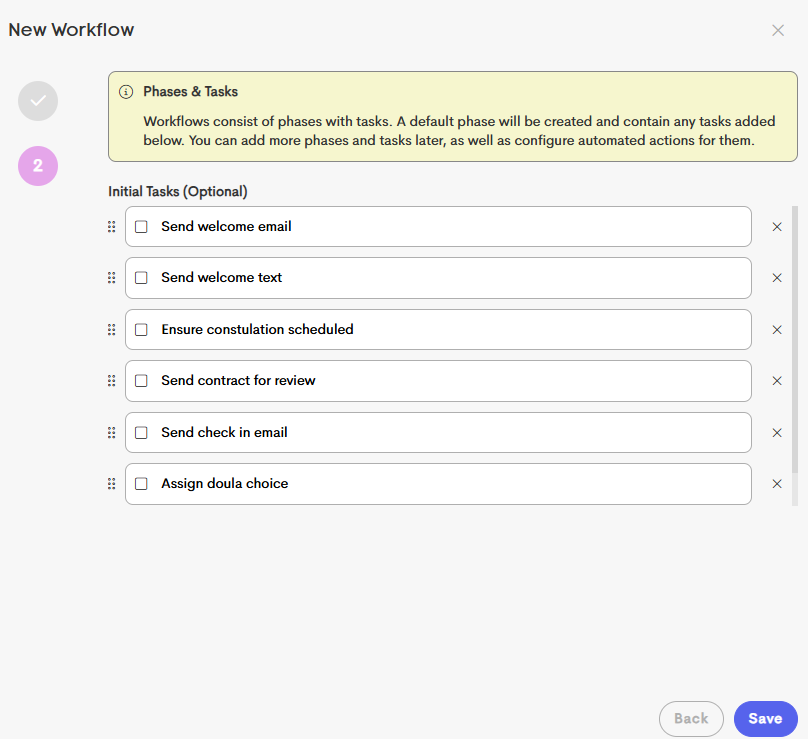Click drag handle for Send welcome email

point(111,227)
